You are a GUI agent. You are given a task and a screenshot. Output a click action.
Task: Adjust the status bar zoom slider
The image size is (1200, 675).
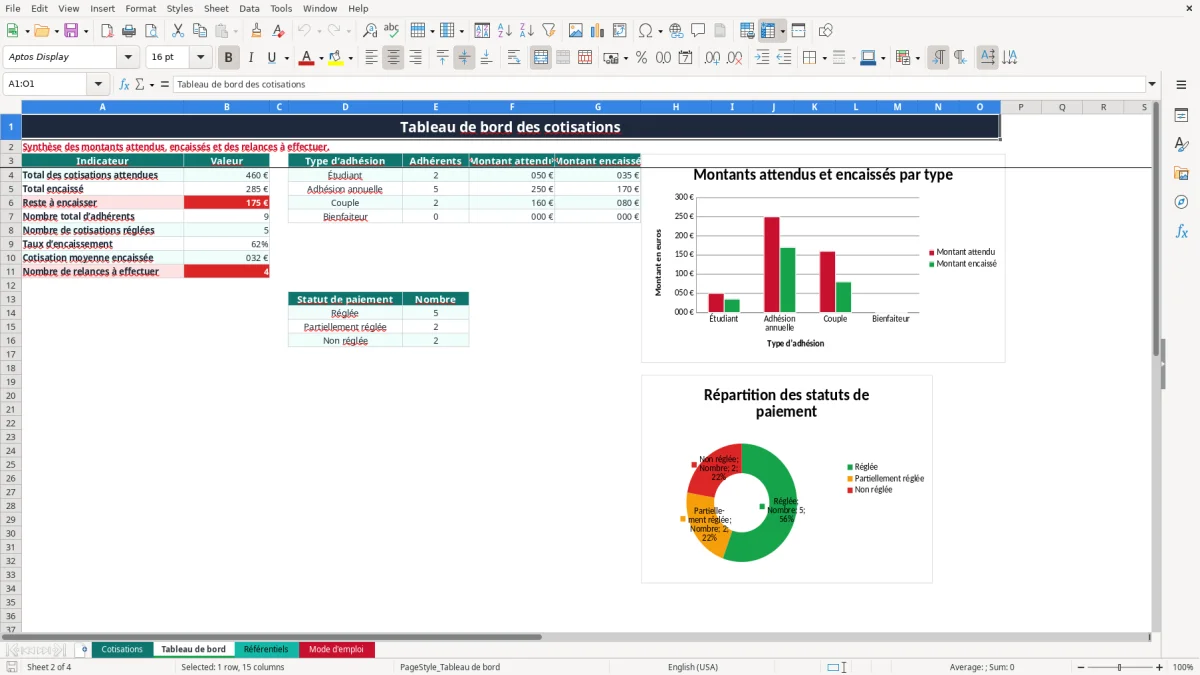tap(1119, 667)
